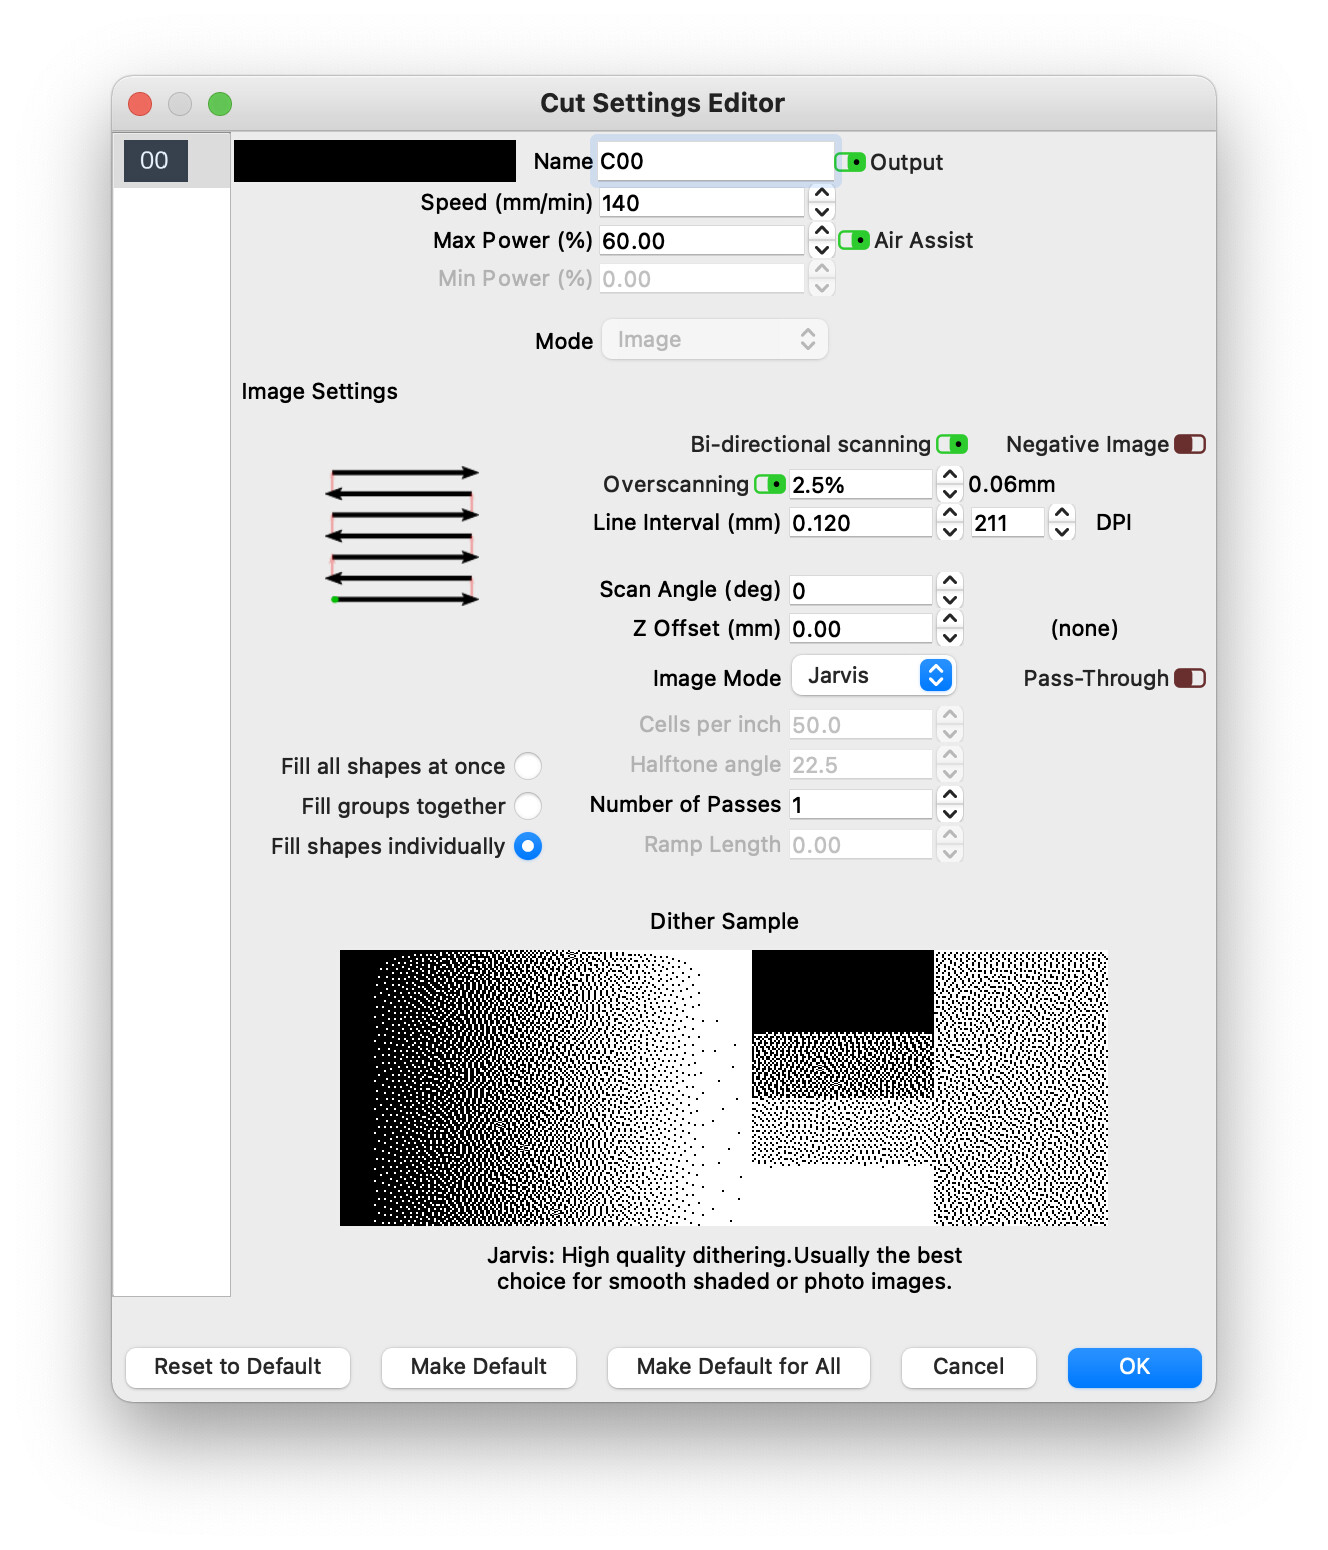
Task: Increase Z Offset with the up arrow
Action: click(x=950, y=619)
